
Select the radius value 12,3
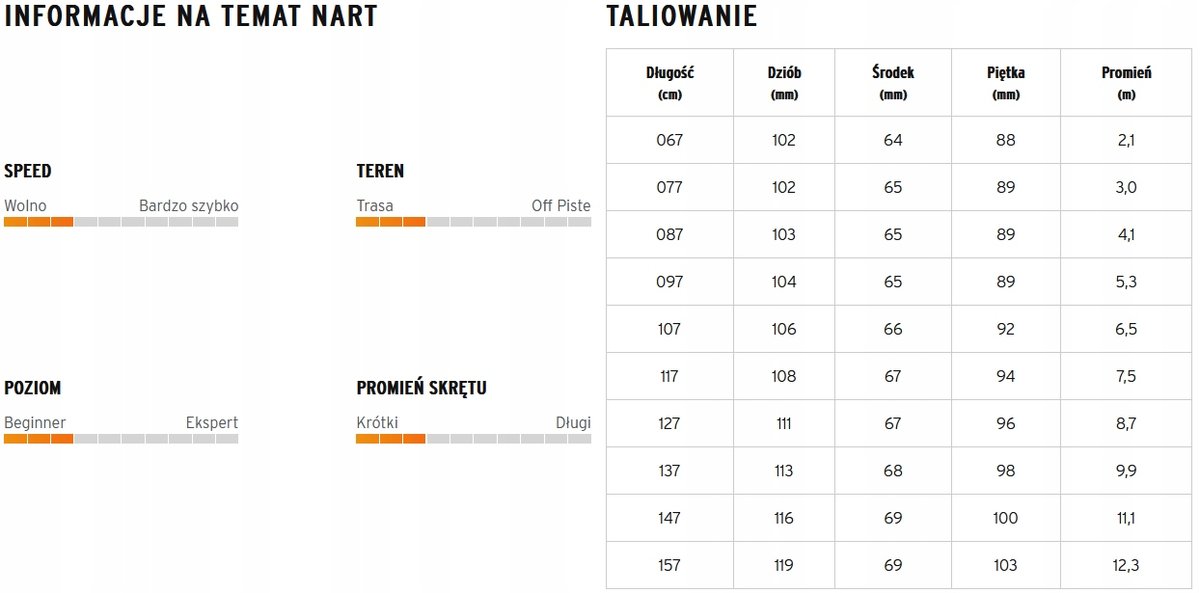point(1126,565)
